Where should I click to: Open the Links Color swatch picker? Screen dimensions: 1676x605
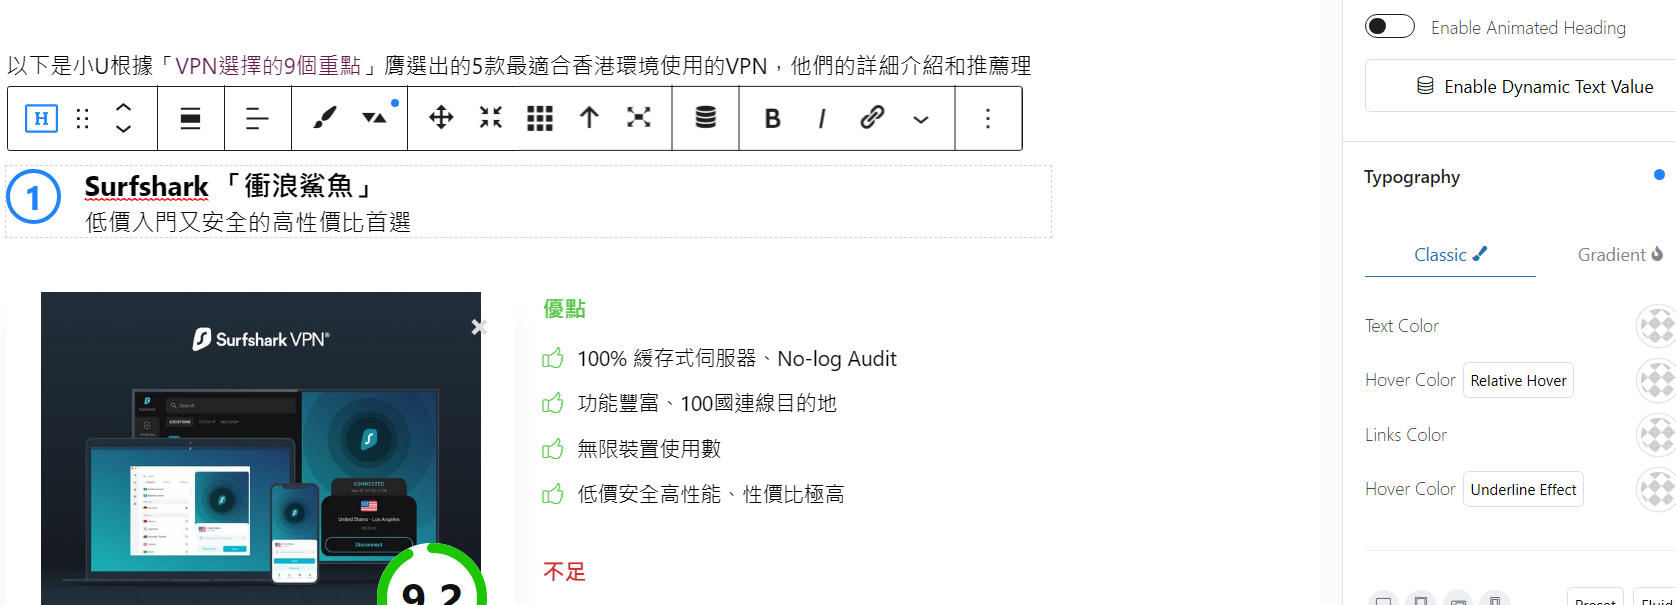[x=1656, y=435]
